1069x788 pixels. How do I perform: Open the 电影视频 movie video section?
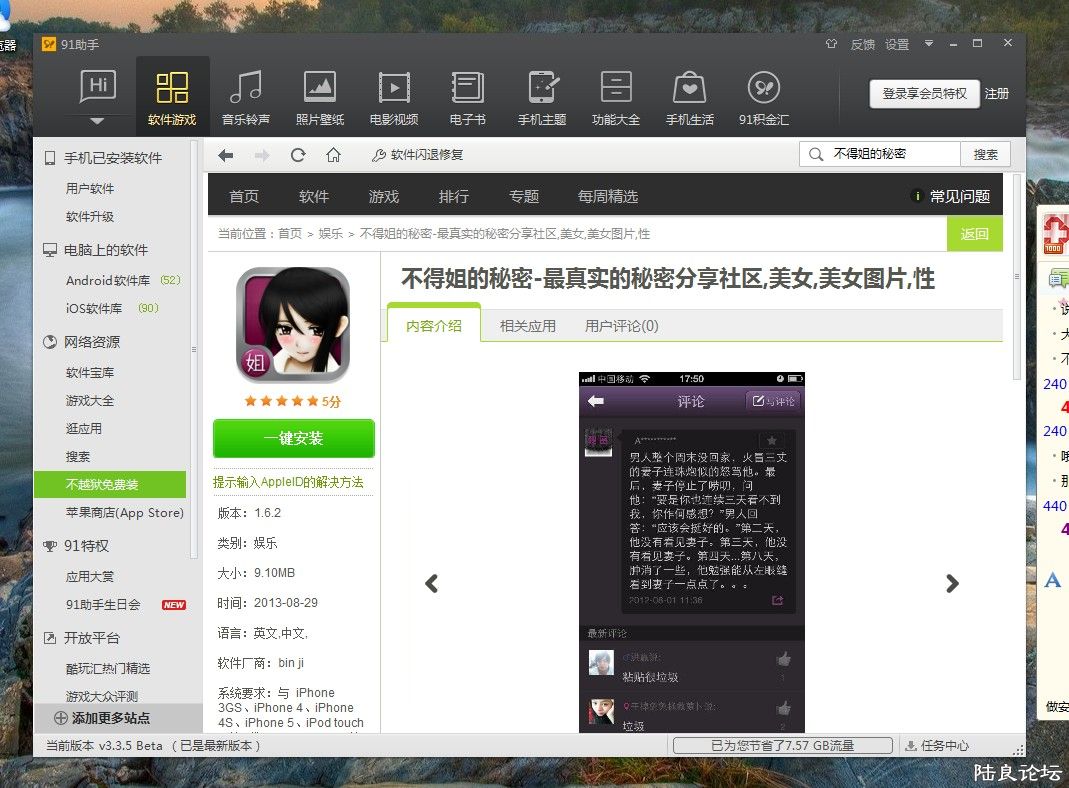coord(394,97)
